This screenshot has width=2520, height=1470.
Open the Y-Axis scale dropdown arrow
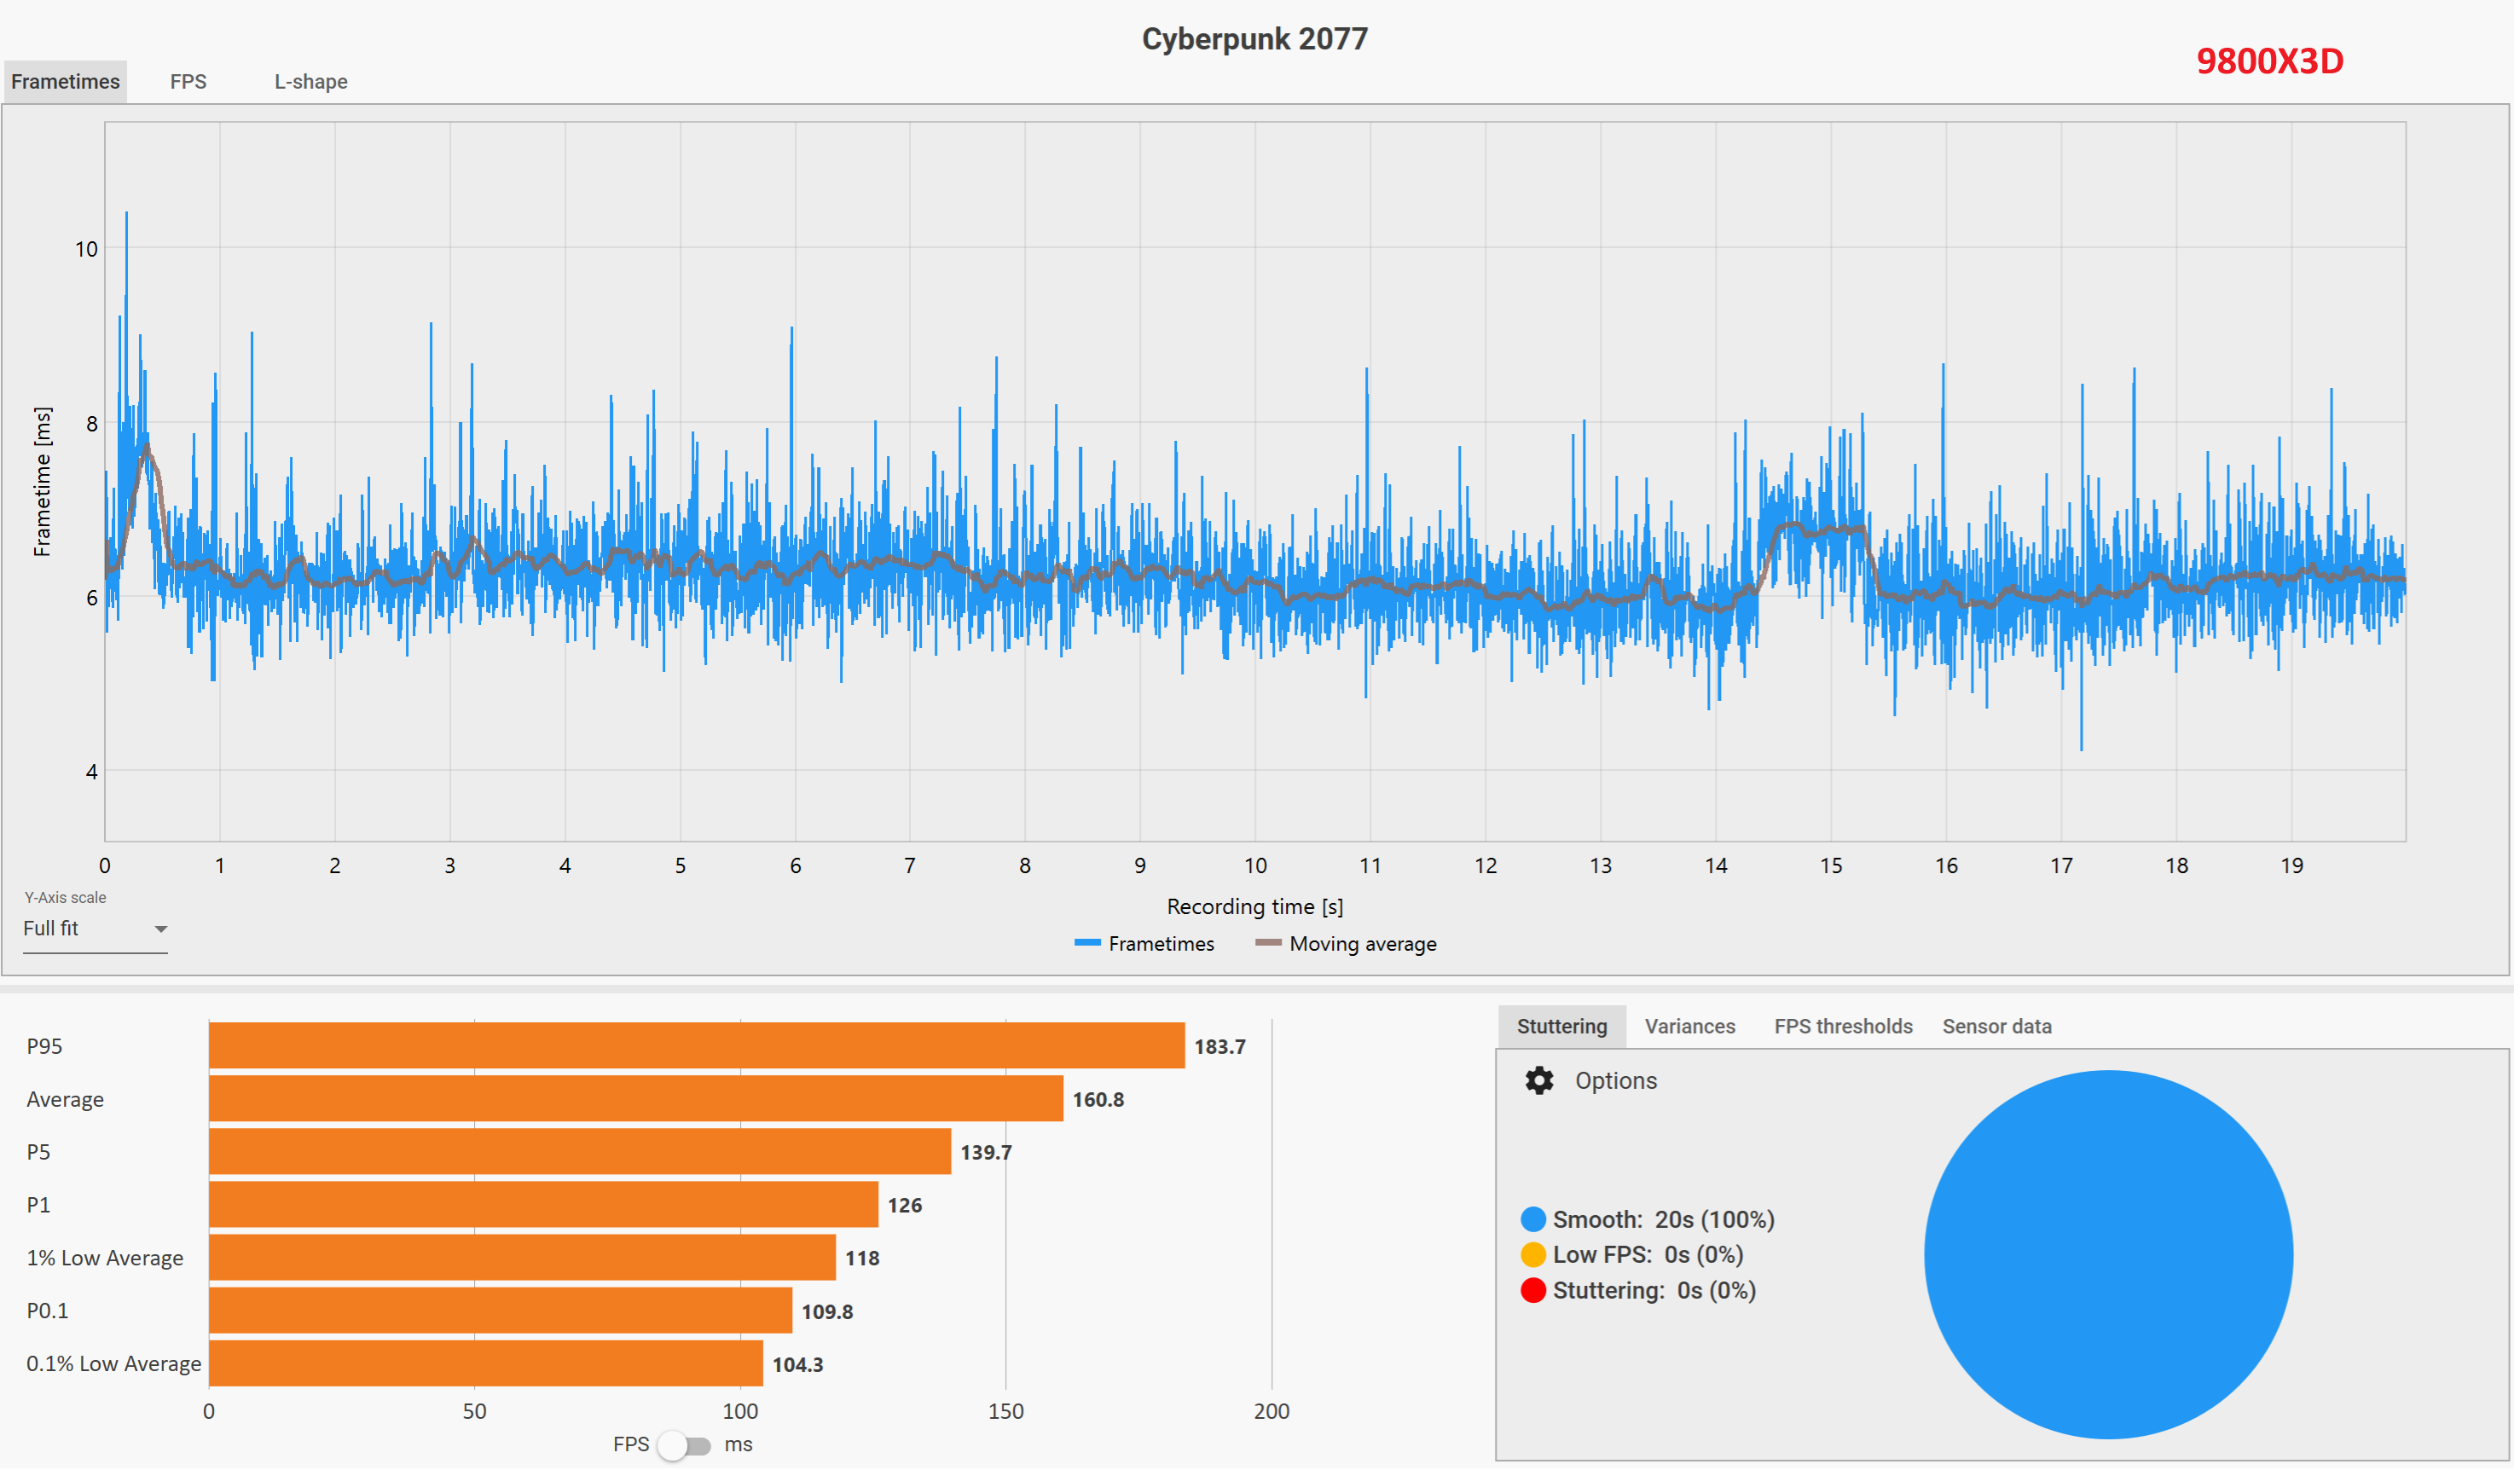pos(161,931)
